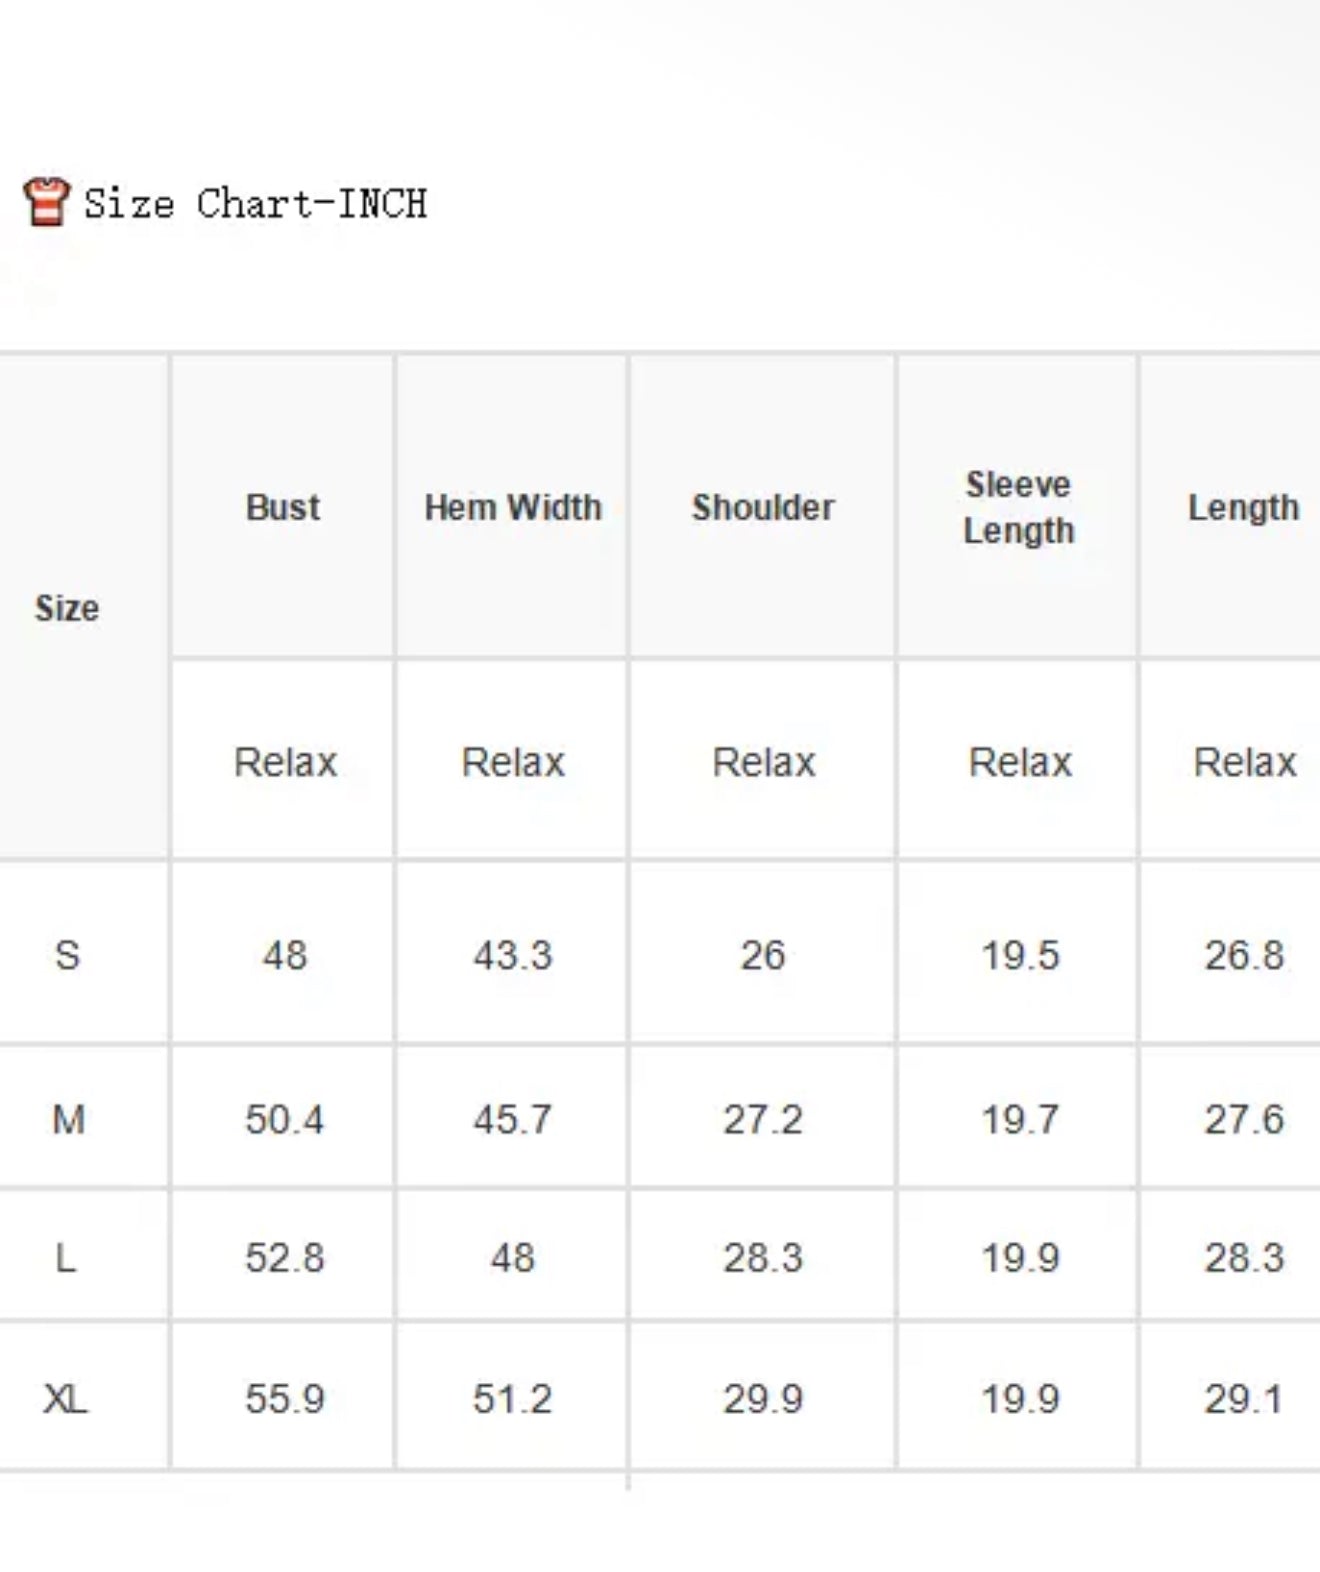Click the 55.9 bust value for XL
This screenshot has height=1572, width=1320.
285,1398
